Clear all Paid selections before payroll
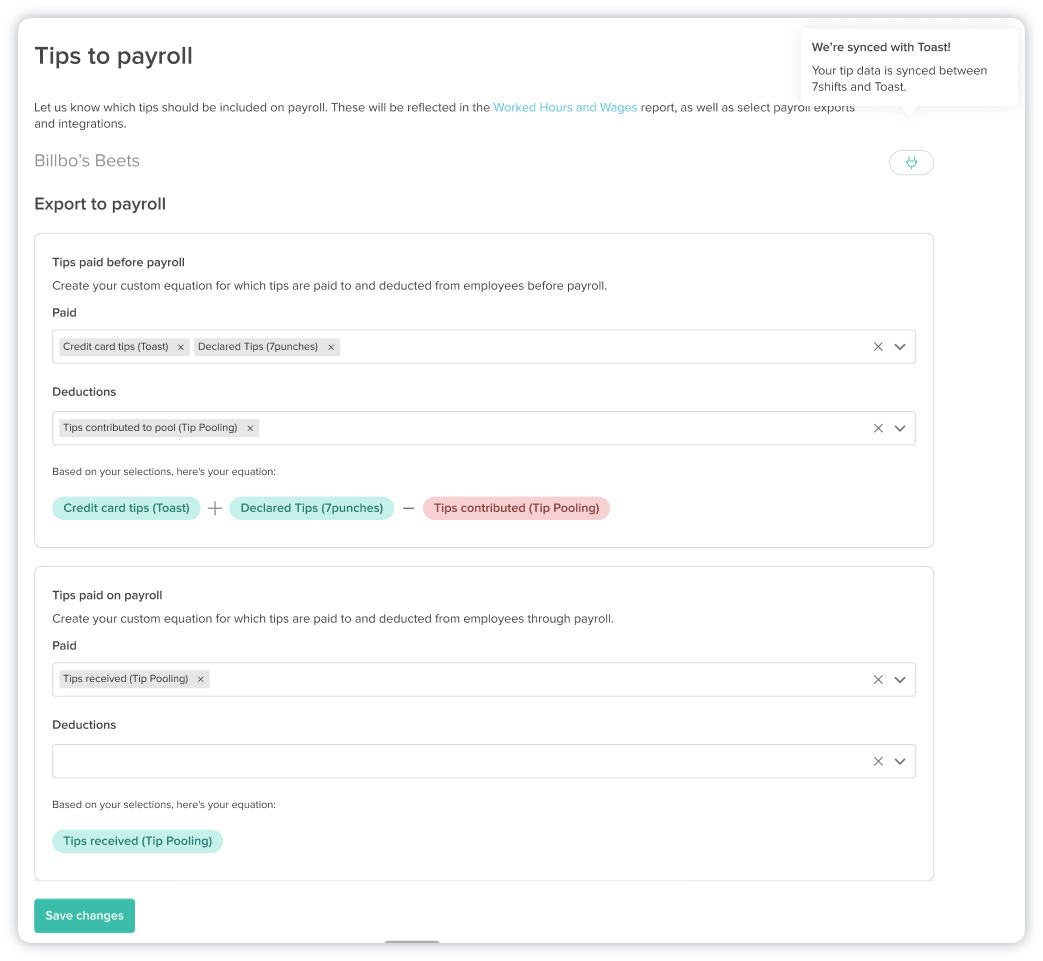 tap(878, 347)
